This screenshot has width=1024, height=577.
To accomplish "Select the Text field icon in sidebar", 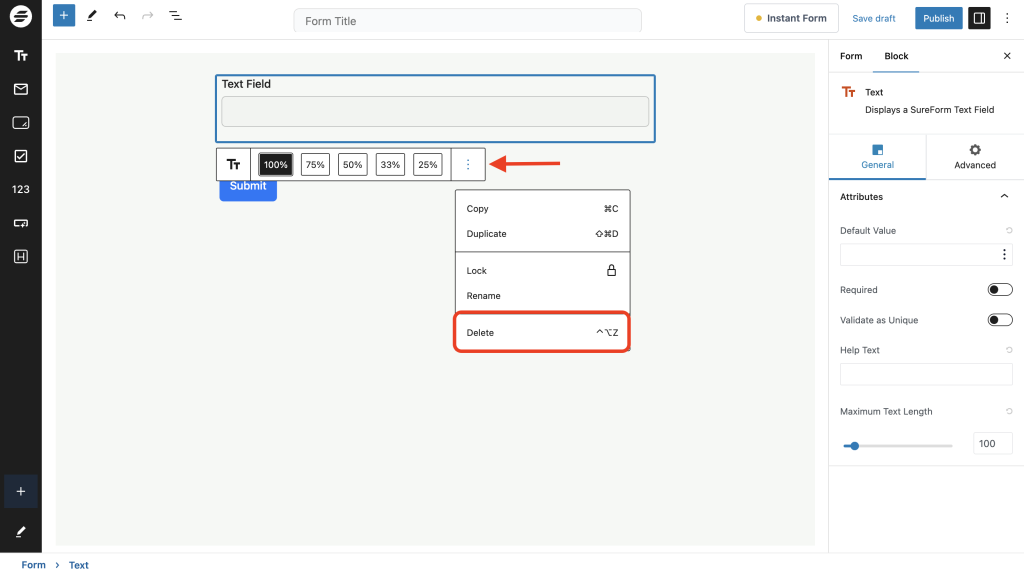I will coord(20,55).
